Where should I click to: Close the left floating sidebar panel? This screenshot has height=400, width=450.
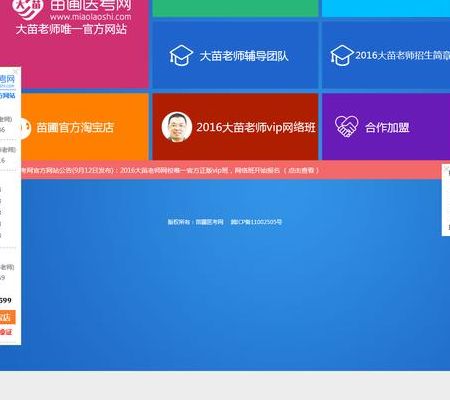point(16,72)
